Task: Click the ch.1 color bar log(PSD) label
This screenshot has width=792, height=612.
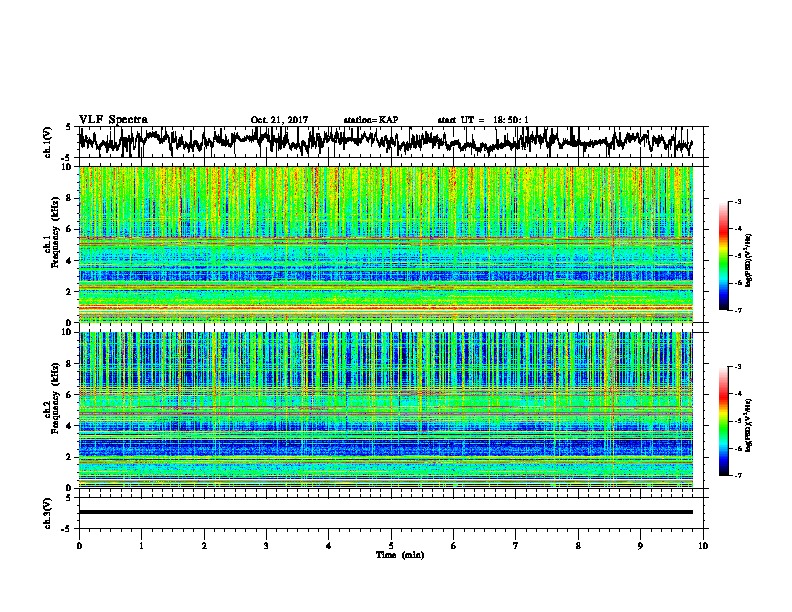Action: tap(749, 261)
